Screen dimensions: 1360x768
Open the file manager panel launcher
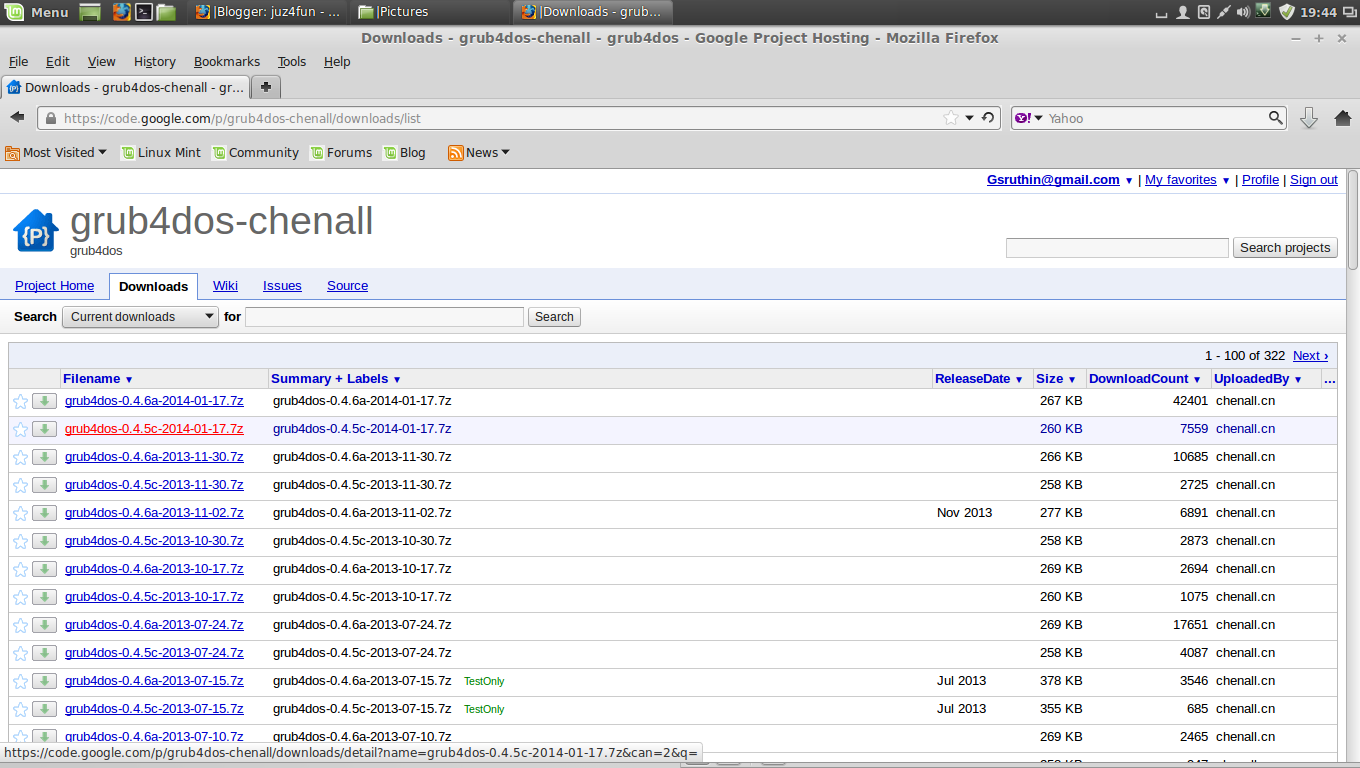(x=166, y=12)
